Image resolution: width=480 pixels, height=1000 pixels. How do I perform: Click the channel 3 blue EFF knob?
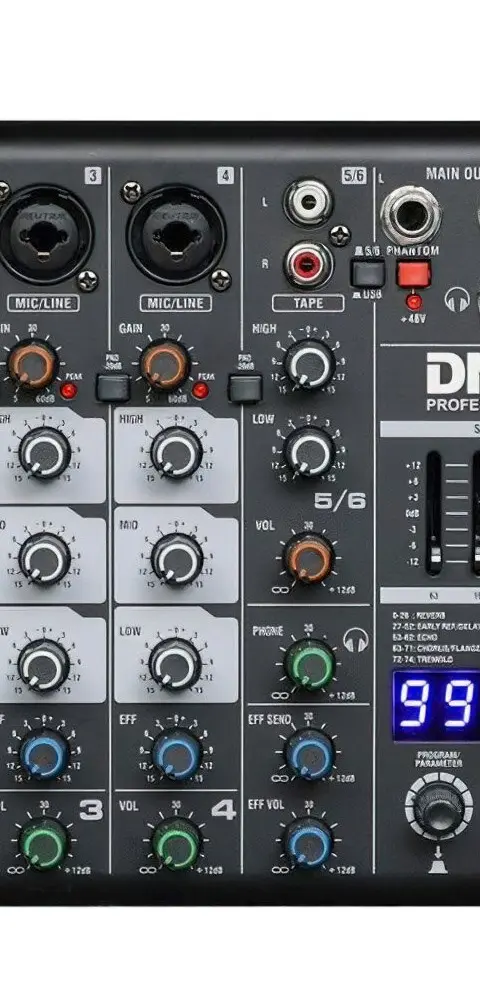pyautogui.click(x=45, y=754)
